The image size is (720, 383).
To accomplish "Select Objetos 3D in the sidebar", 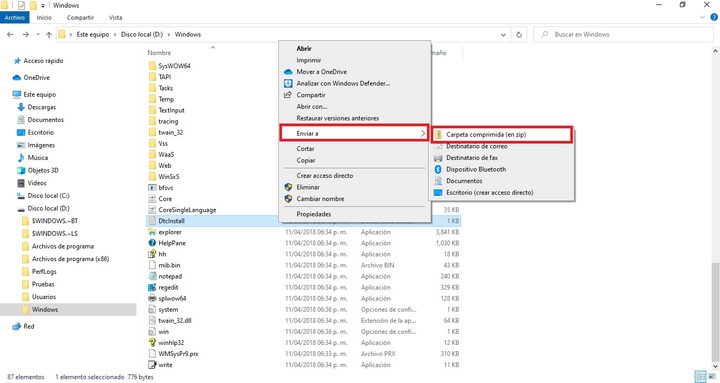I will point(43,170).
